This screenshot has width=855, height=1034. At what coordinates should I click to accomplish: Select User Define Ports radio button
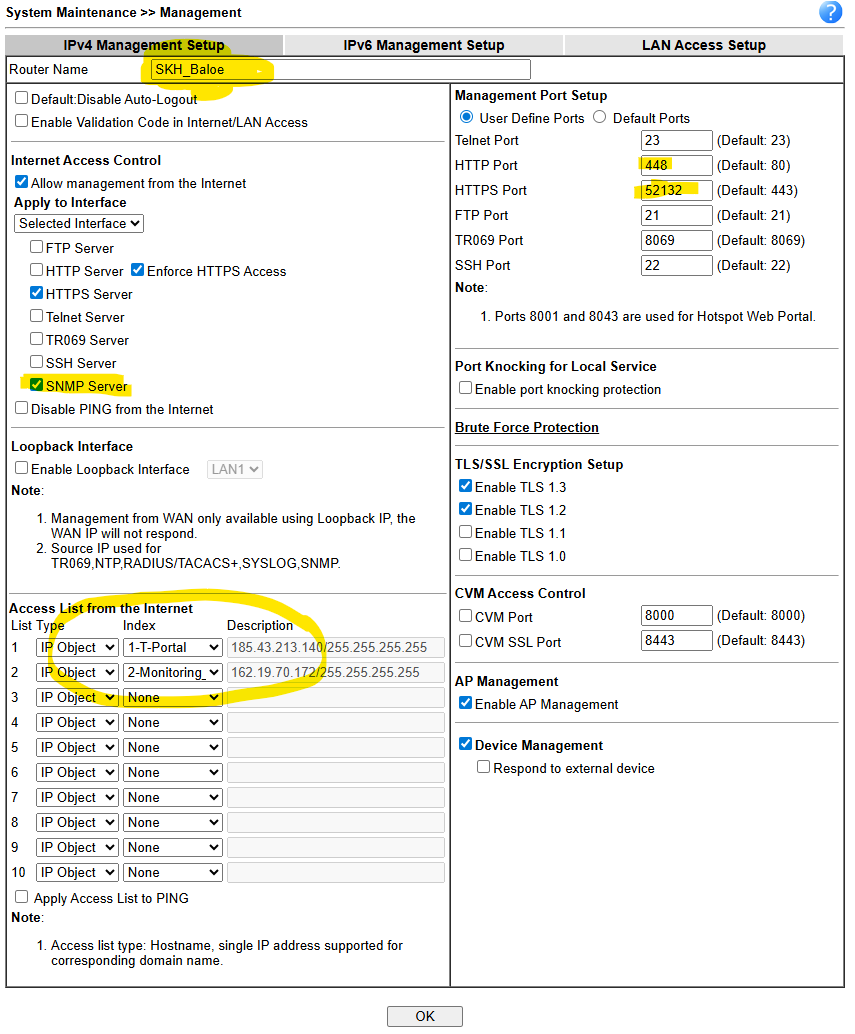coord(467,117)
